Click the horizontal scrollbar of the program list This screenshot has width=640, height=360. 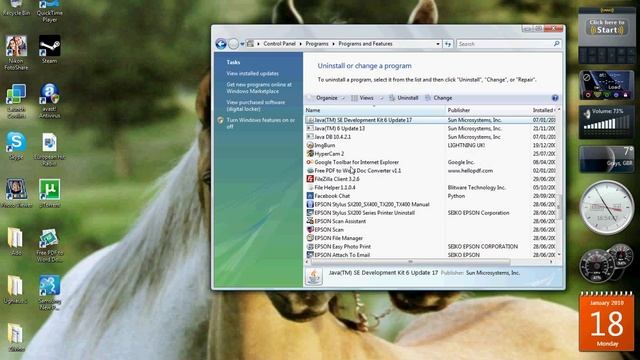coord(410,262)
